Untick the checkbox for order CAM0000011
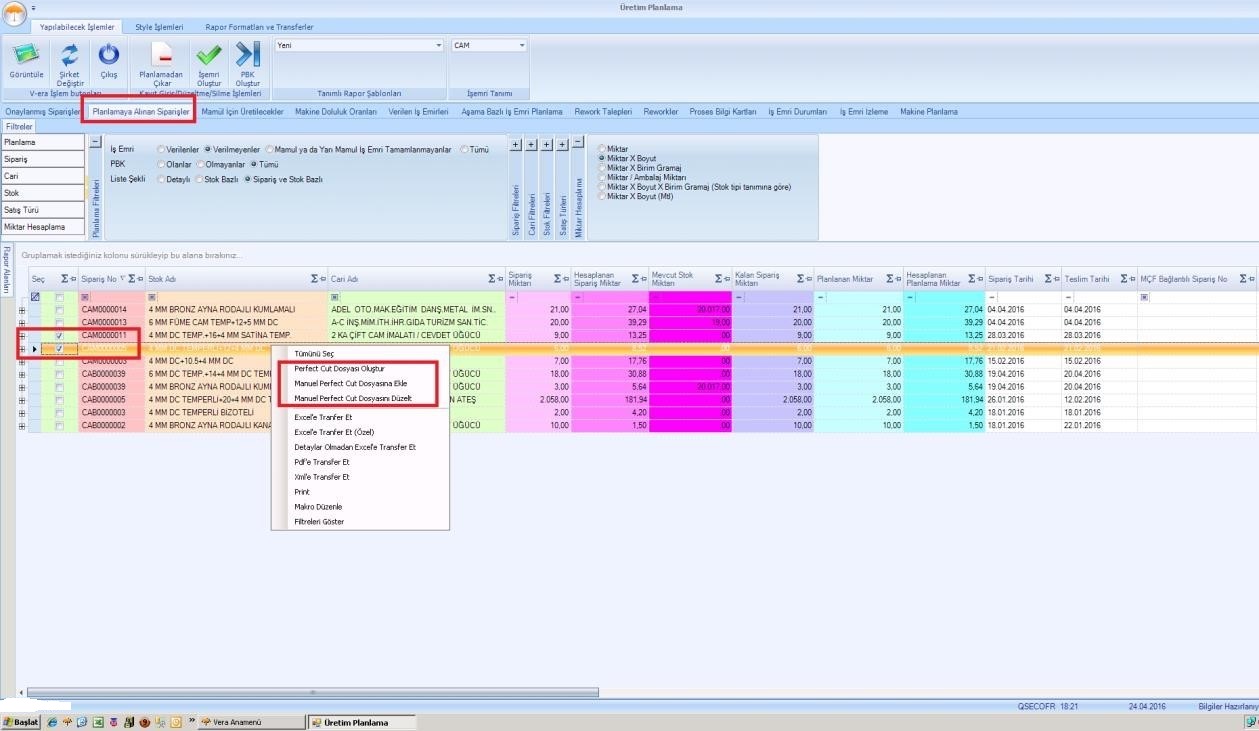 pos(59,336)
